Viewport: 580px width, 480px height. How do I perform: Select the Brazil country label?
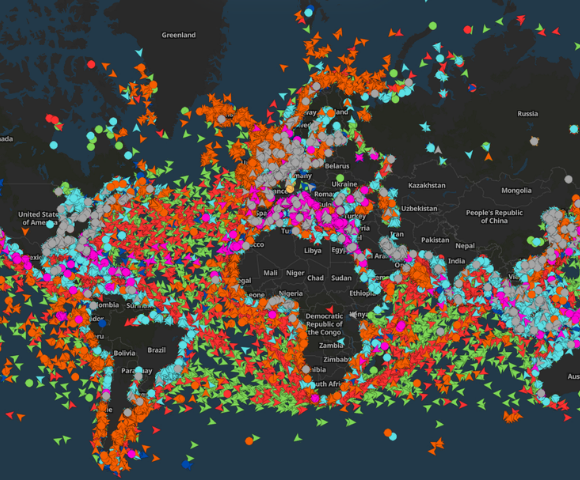156,350
